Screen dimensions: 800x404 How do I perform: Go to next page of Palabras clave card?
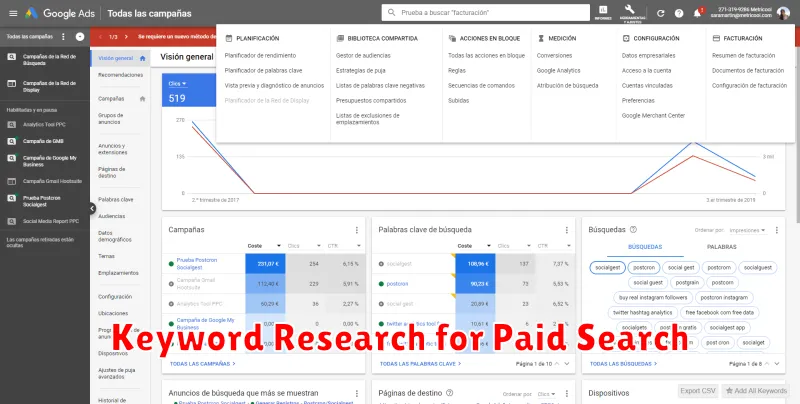[567, 364]
